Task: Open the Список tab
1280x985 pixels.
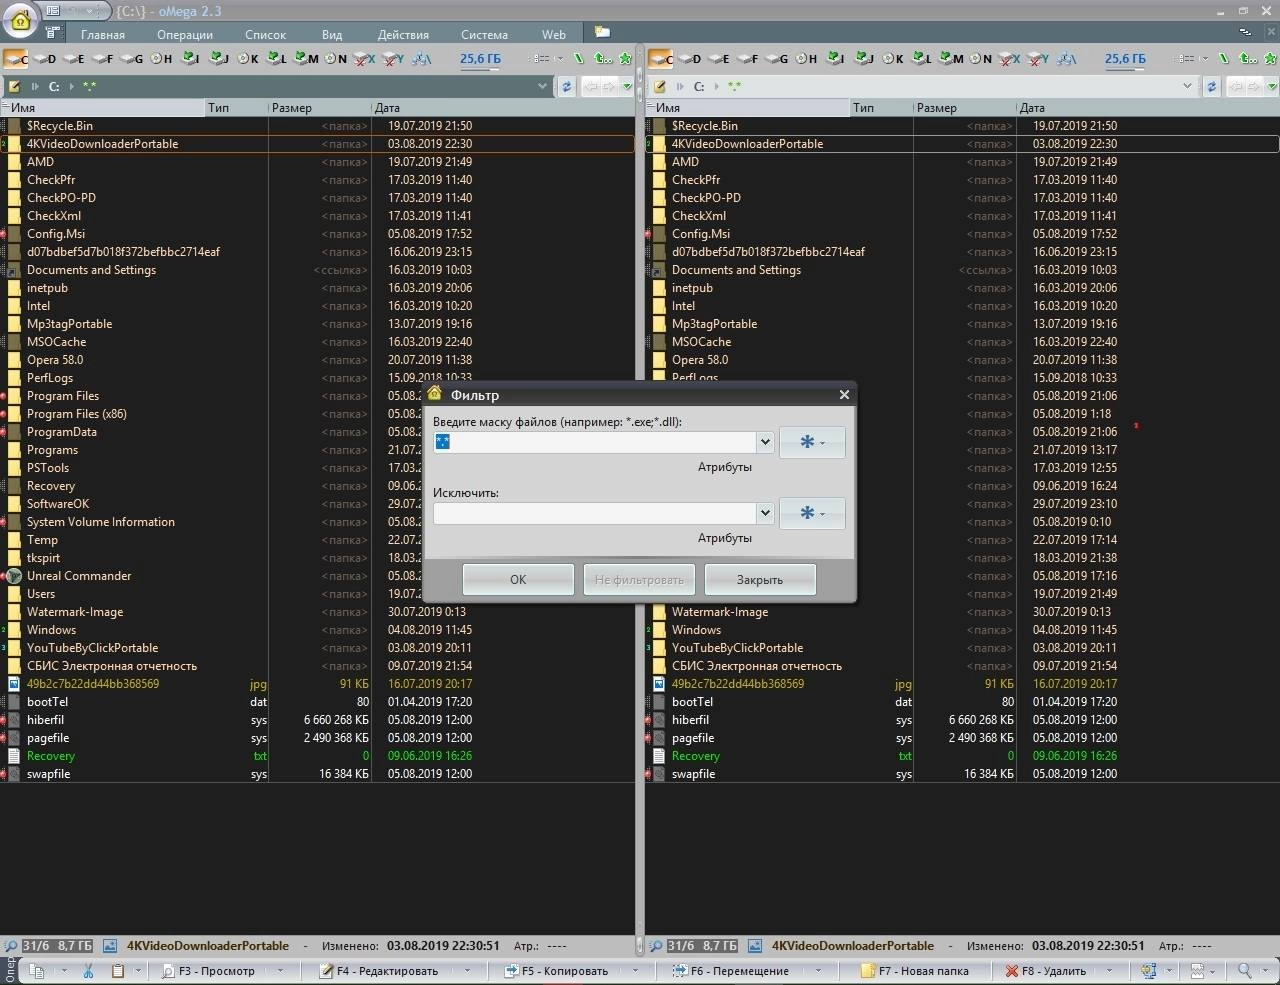Action: tap(266, 34)
